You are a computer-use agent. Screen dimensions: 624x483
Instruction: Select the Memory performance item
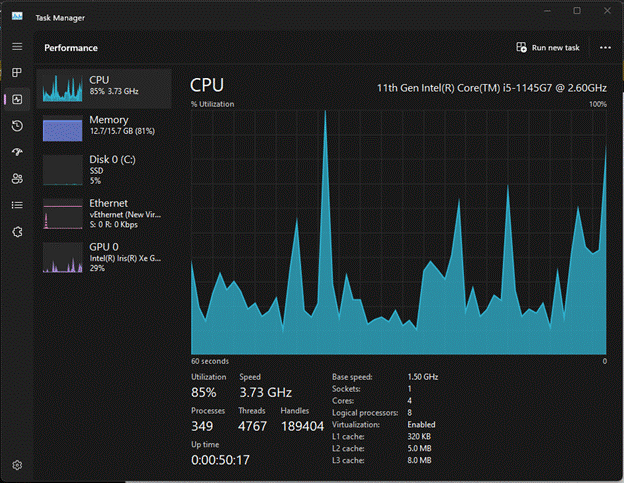click(x=104, y=128)
